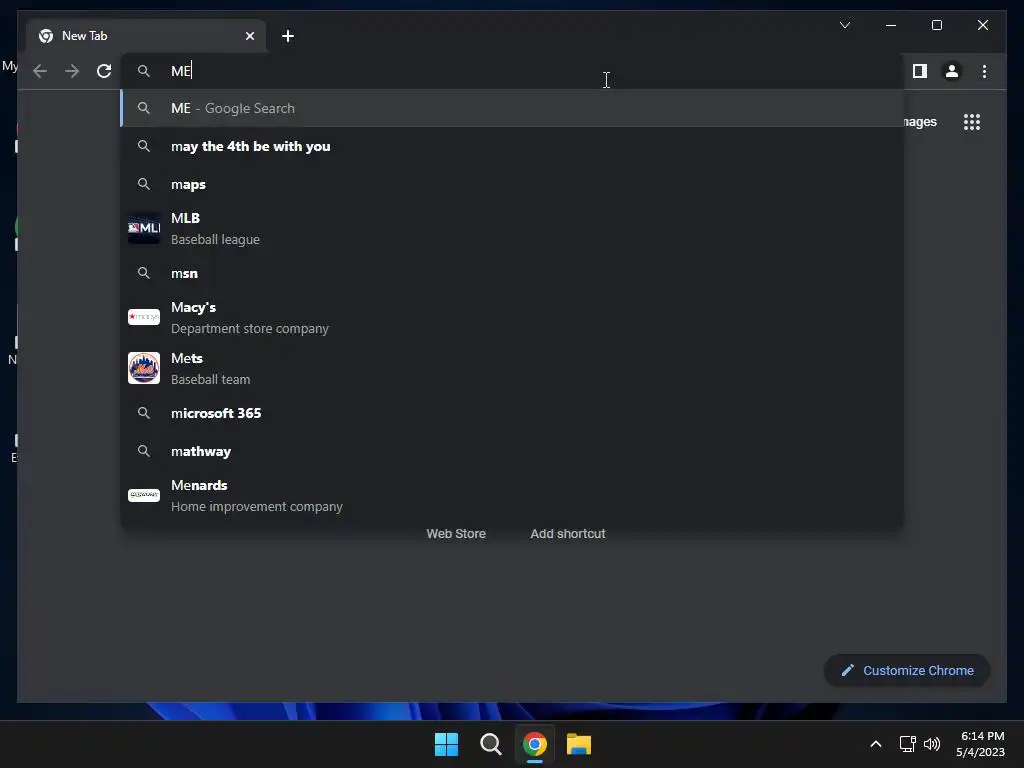Click the Menards logo thumbnail
The width and height of the screenshot is (1024, 768).
pyautogui.click(x=144, y=495)
